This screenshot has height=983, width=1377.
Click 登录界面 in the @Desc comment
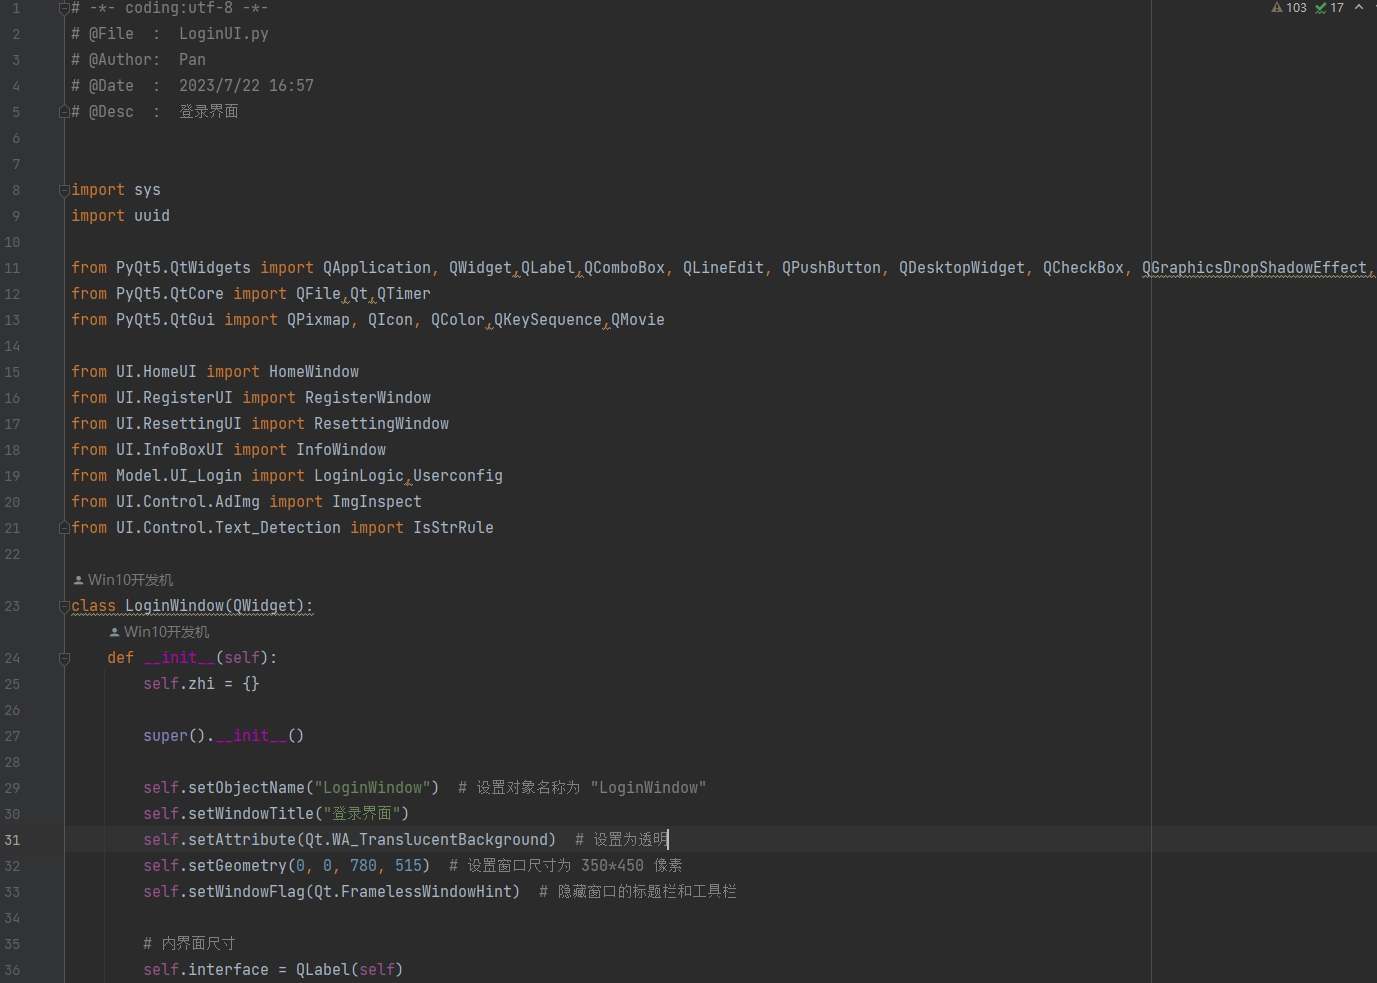209,112
